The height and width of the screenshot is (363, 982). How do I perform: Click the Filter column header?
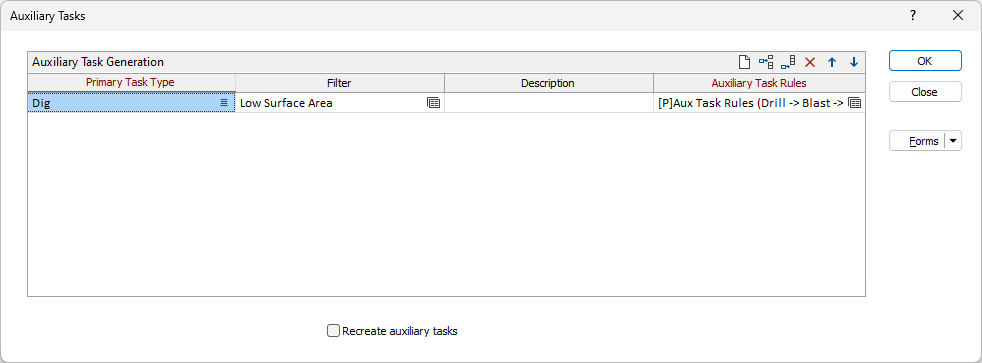(339, 83)
